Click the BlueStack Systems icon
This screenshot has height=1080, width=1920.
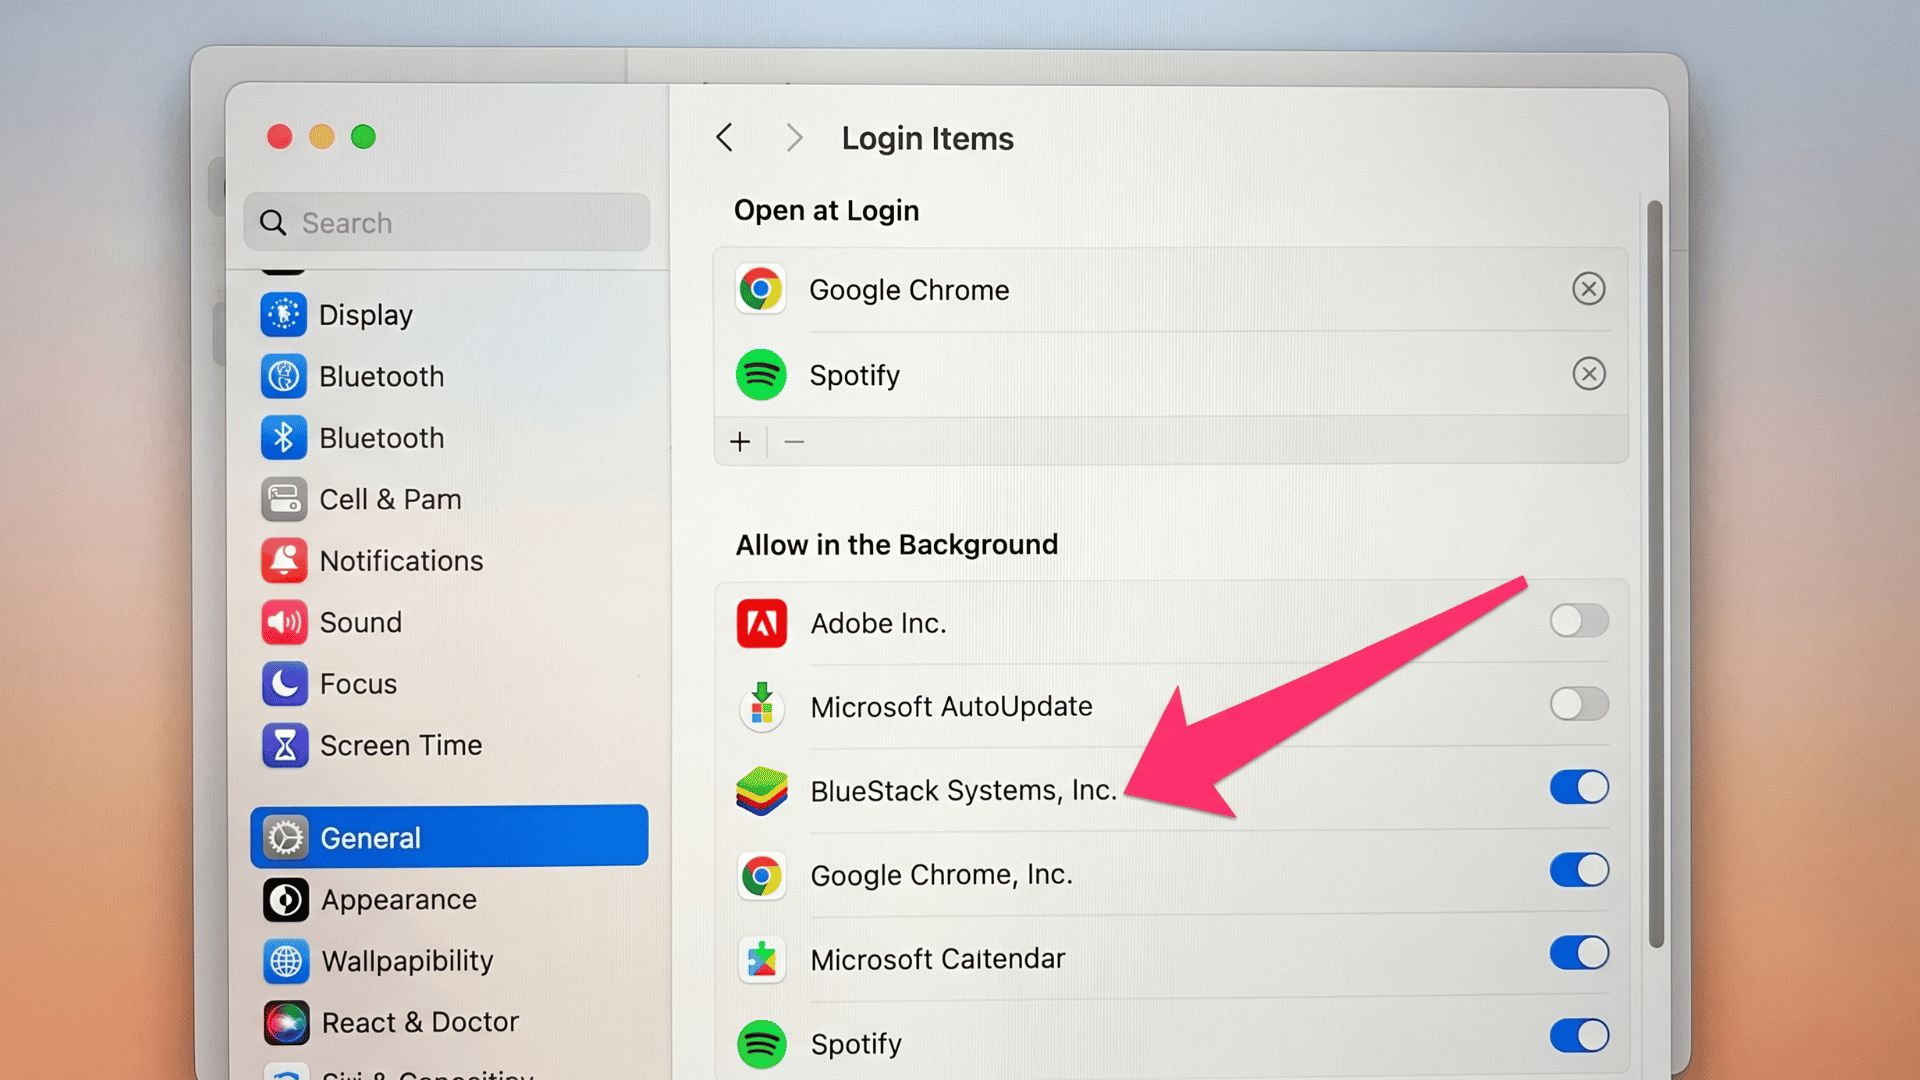click(762, 791)
